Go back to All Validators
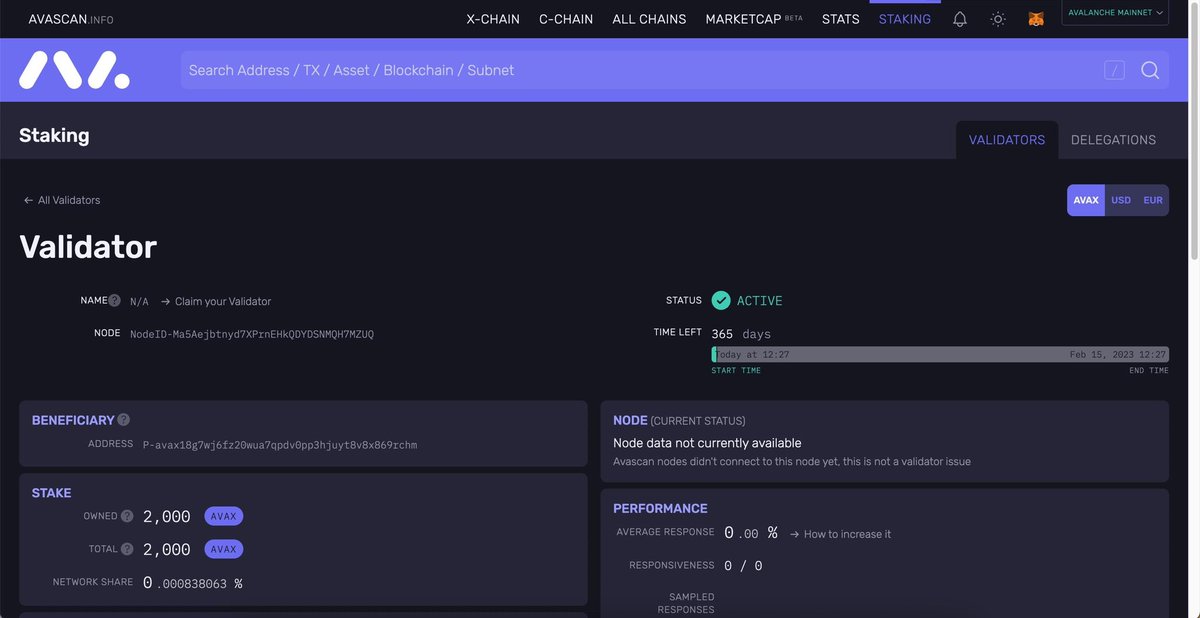The width and height of the screenshot is (1200, 618). coord(62,200)
